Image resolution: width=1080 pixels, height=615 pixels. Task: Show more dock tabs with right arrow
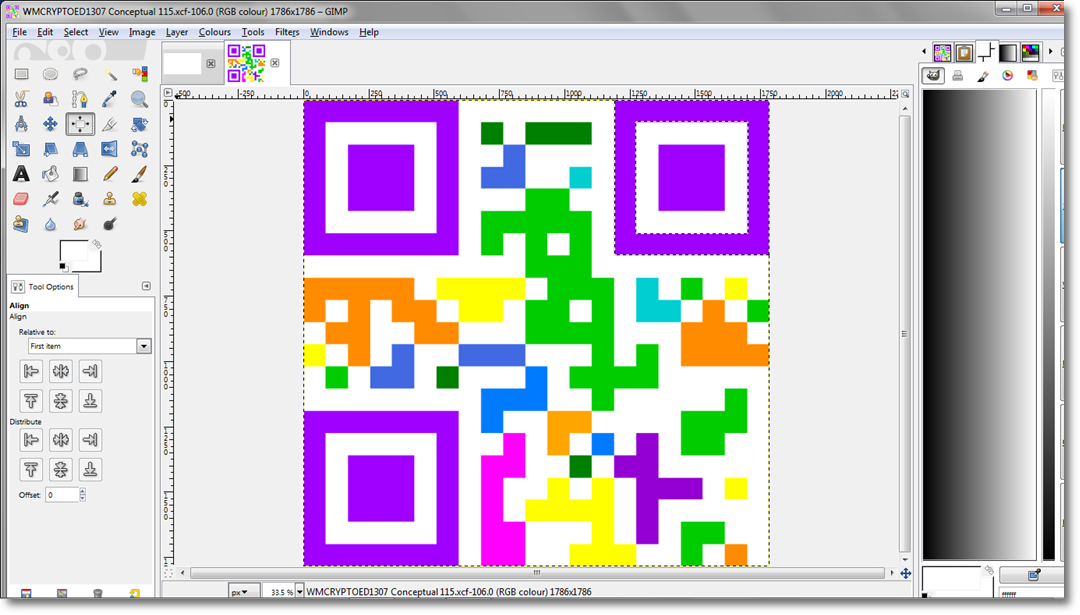click(1050, 52)
